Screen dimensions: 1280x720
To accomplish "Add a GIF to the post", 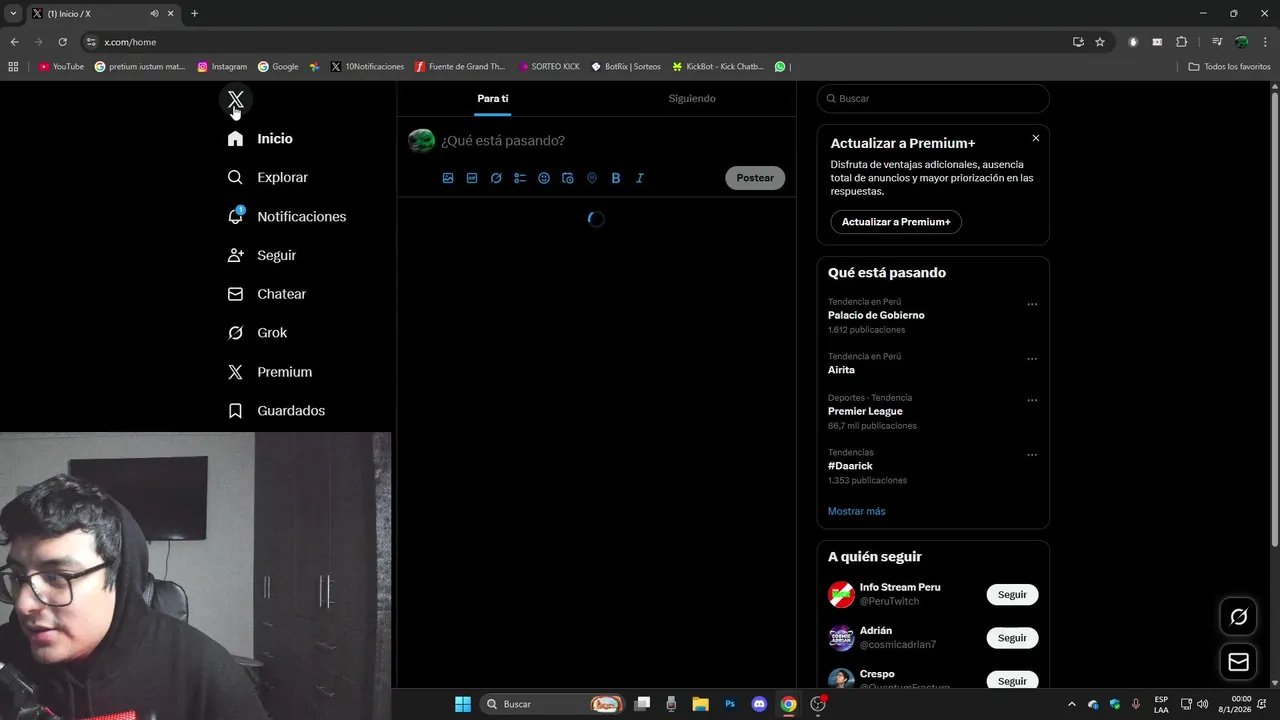I will (472, 178).
